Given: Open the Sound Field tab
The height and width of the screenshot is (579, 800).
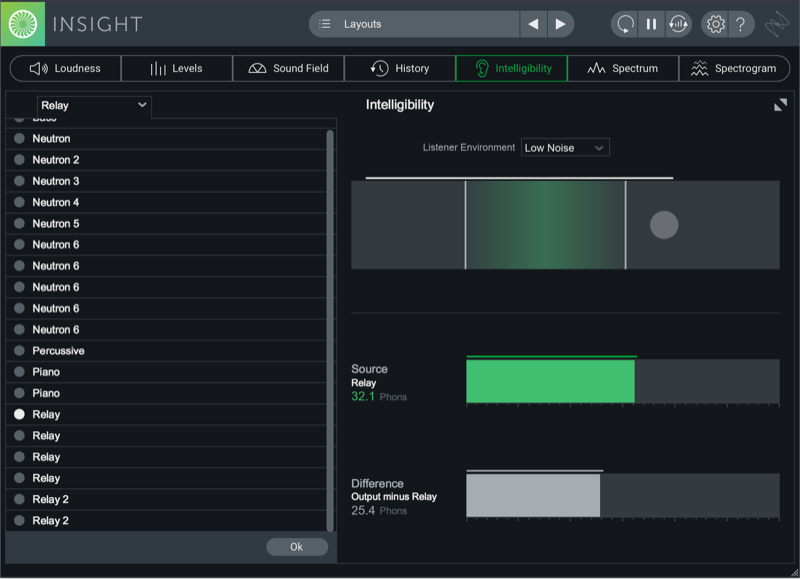Looking at the screenshot, I should tap(288, 68).
